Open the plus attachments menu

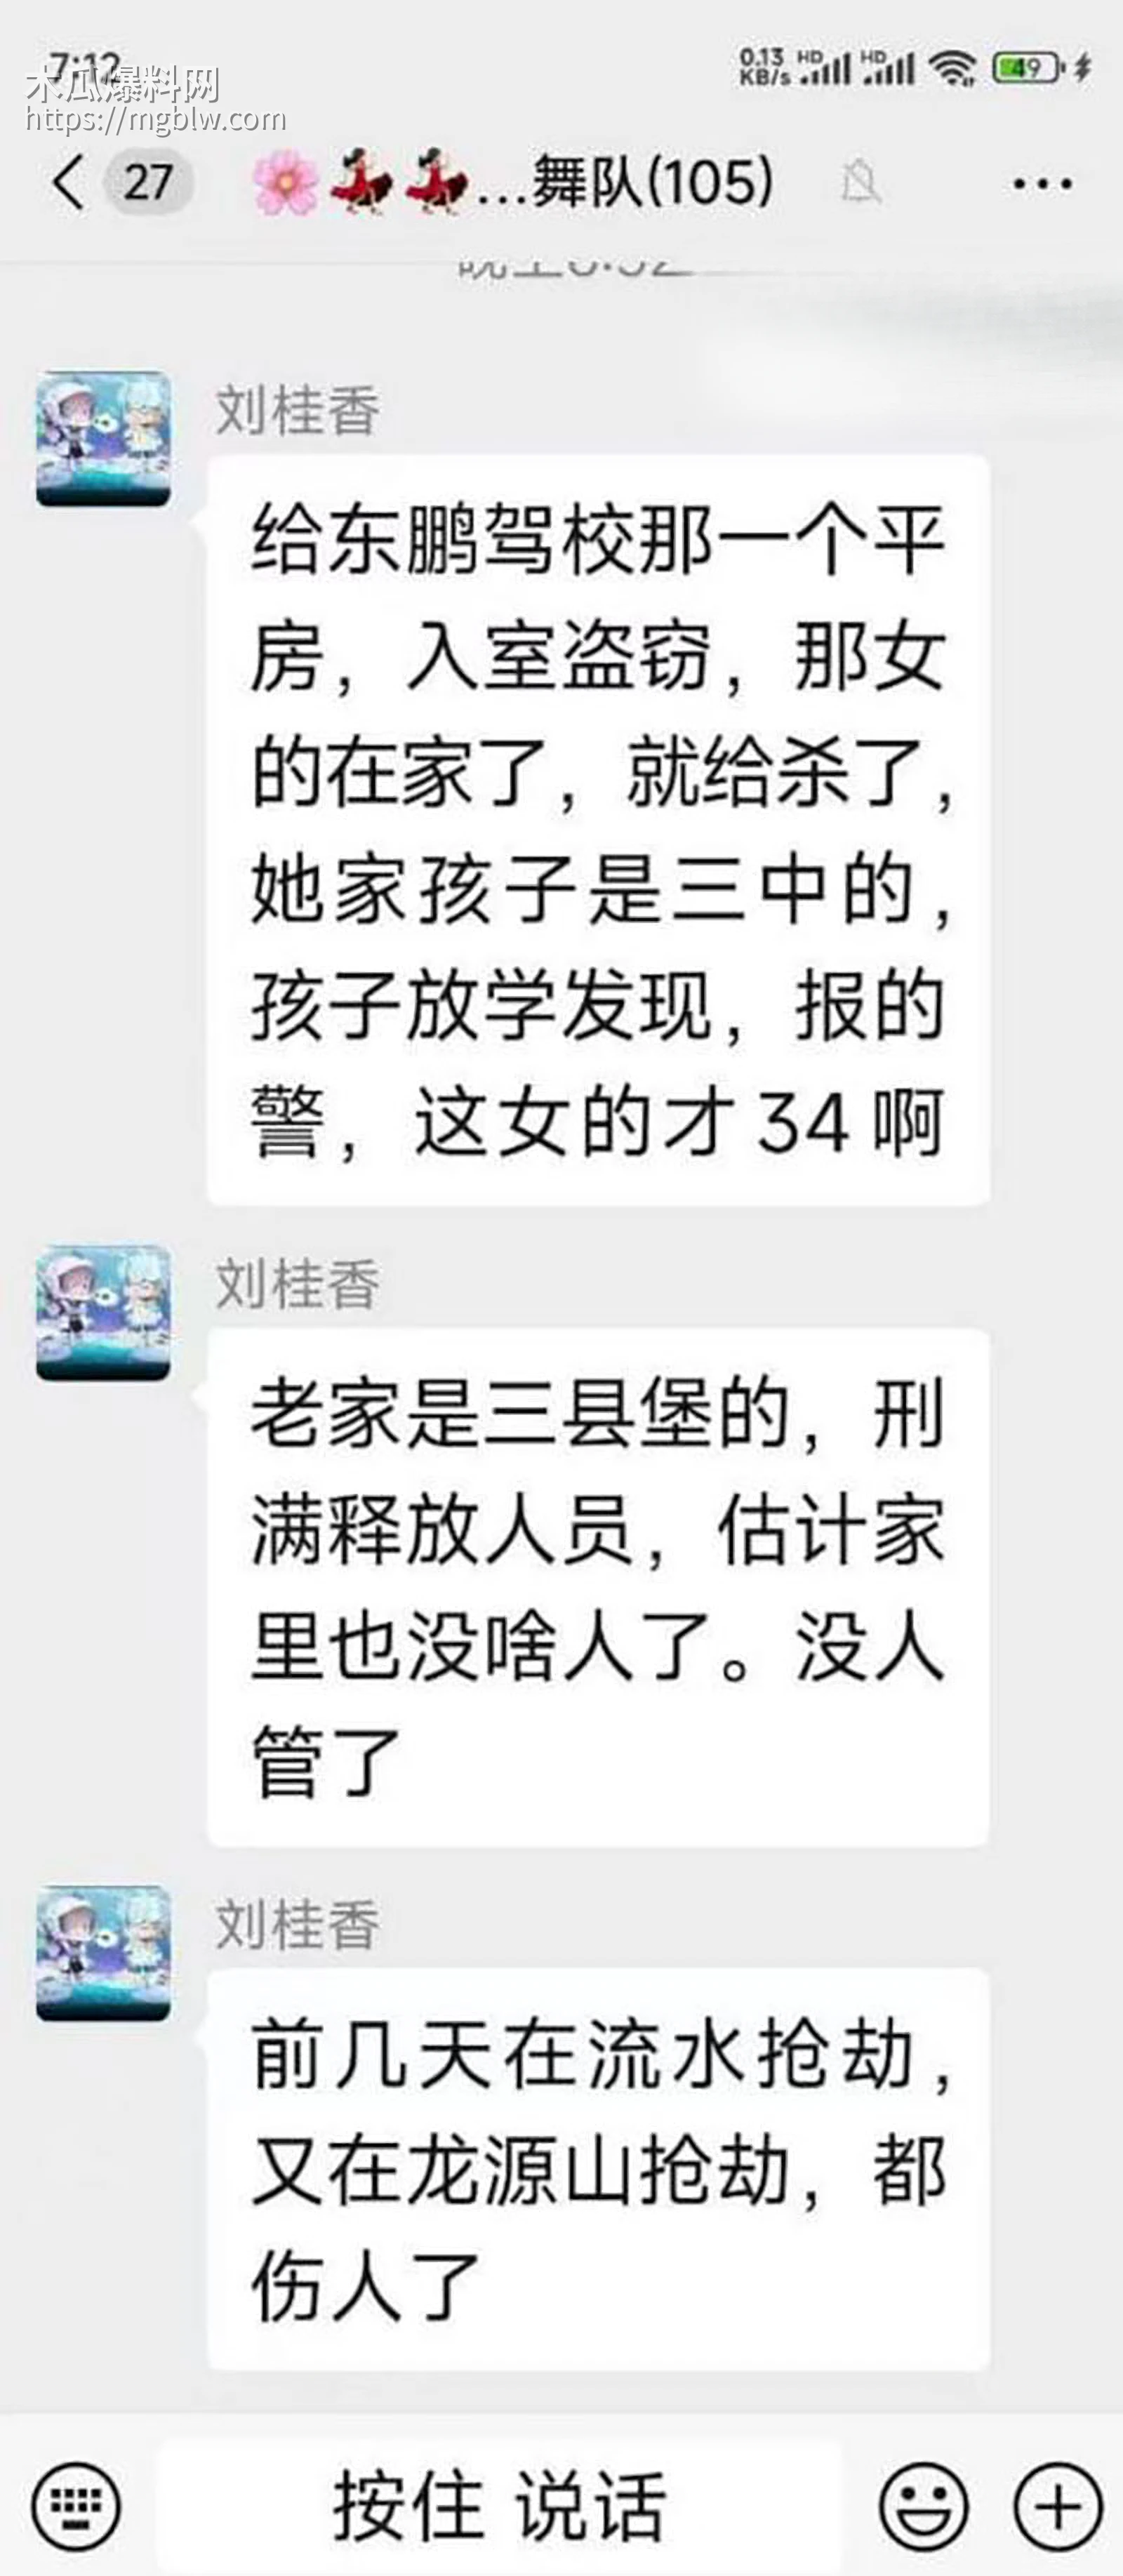[x=1058, y=2506]
